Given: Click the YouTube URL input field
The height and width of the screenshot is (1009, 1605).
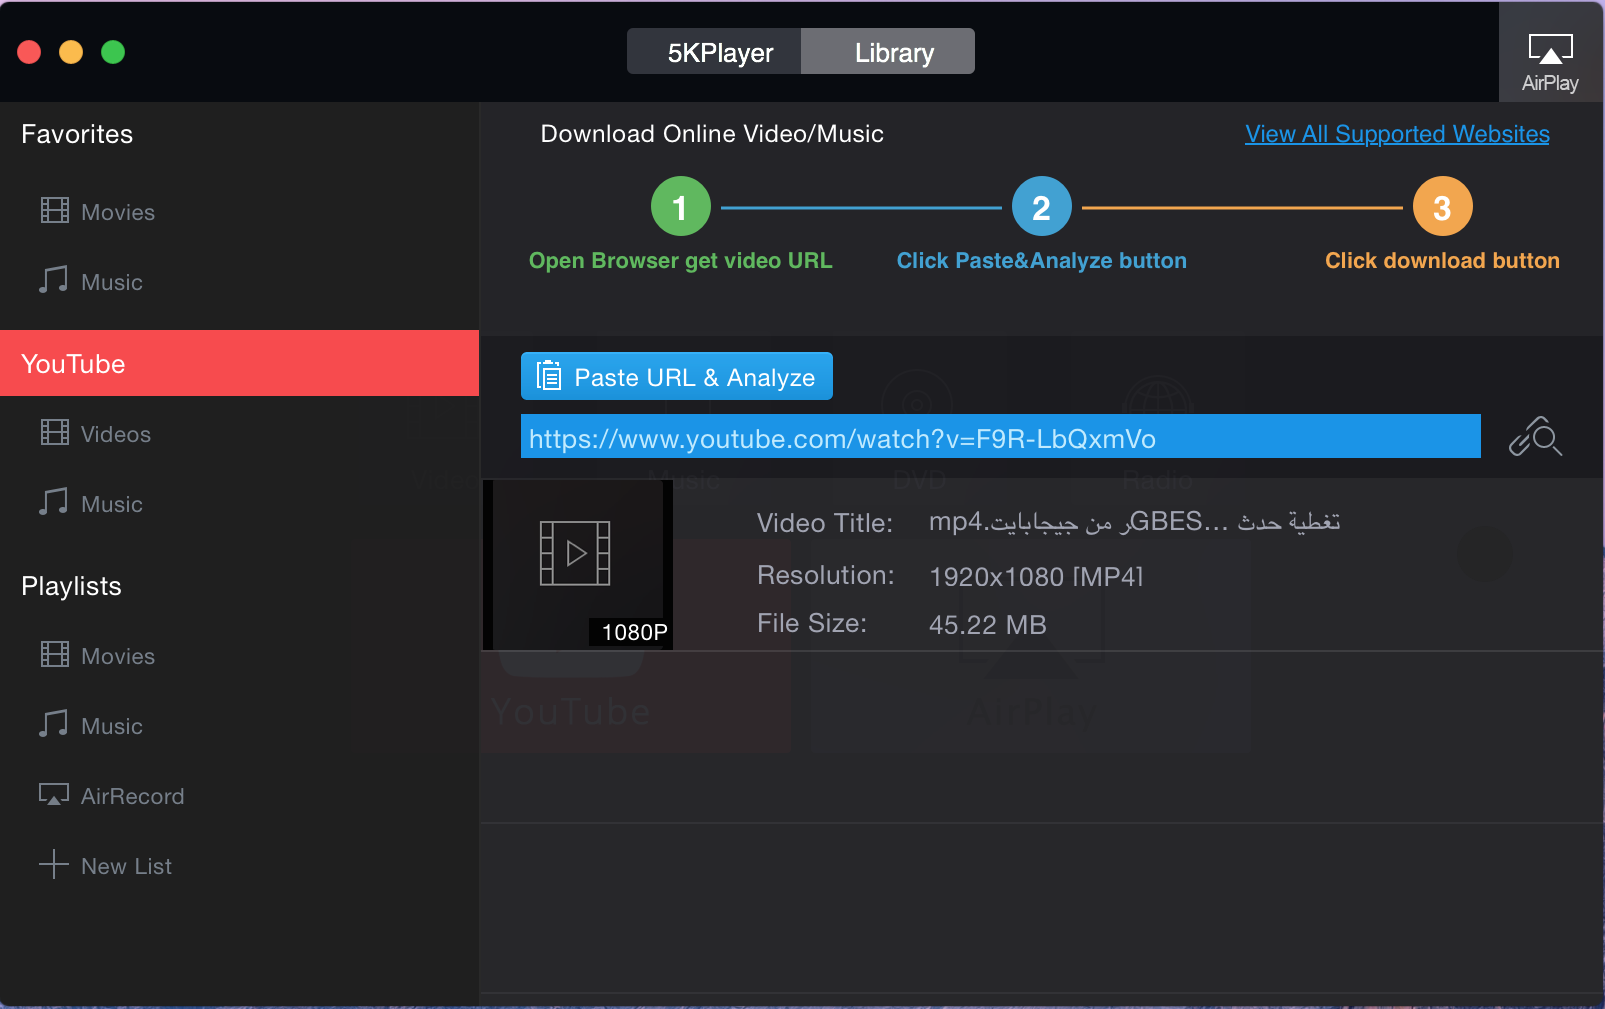Looking at the screenshot, I should 1001,437.
